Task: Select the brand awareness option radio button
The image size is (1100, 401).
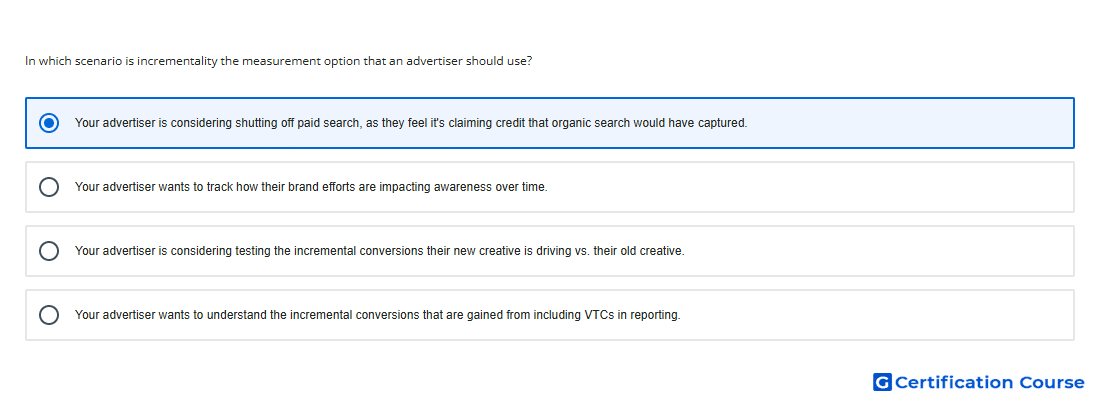Action: [x=49, y=187]
